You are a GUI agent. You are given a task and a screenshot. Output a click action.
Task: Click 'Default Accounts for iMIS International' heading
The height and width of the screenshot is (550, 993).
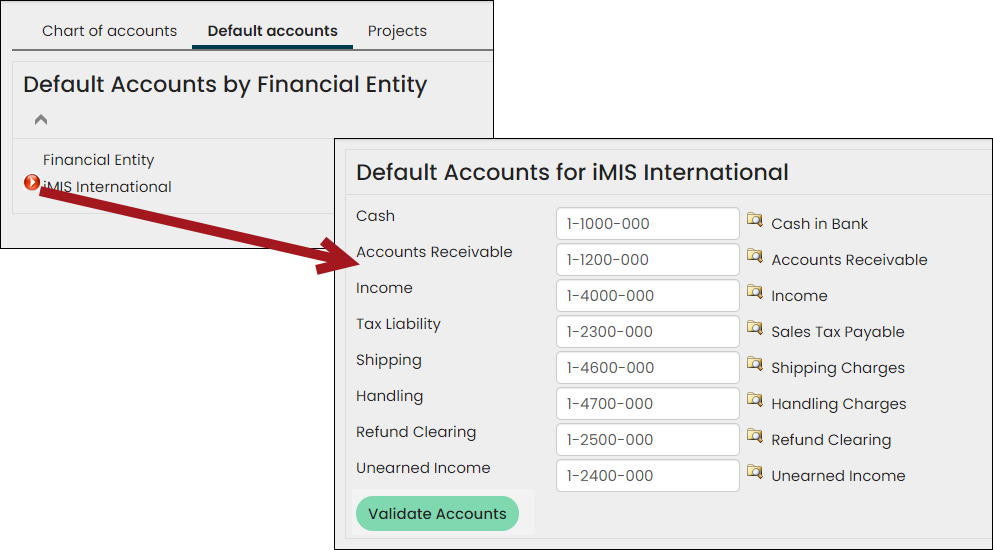coord(572,172)
